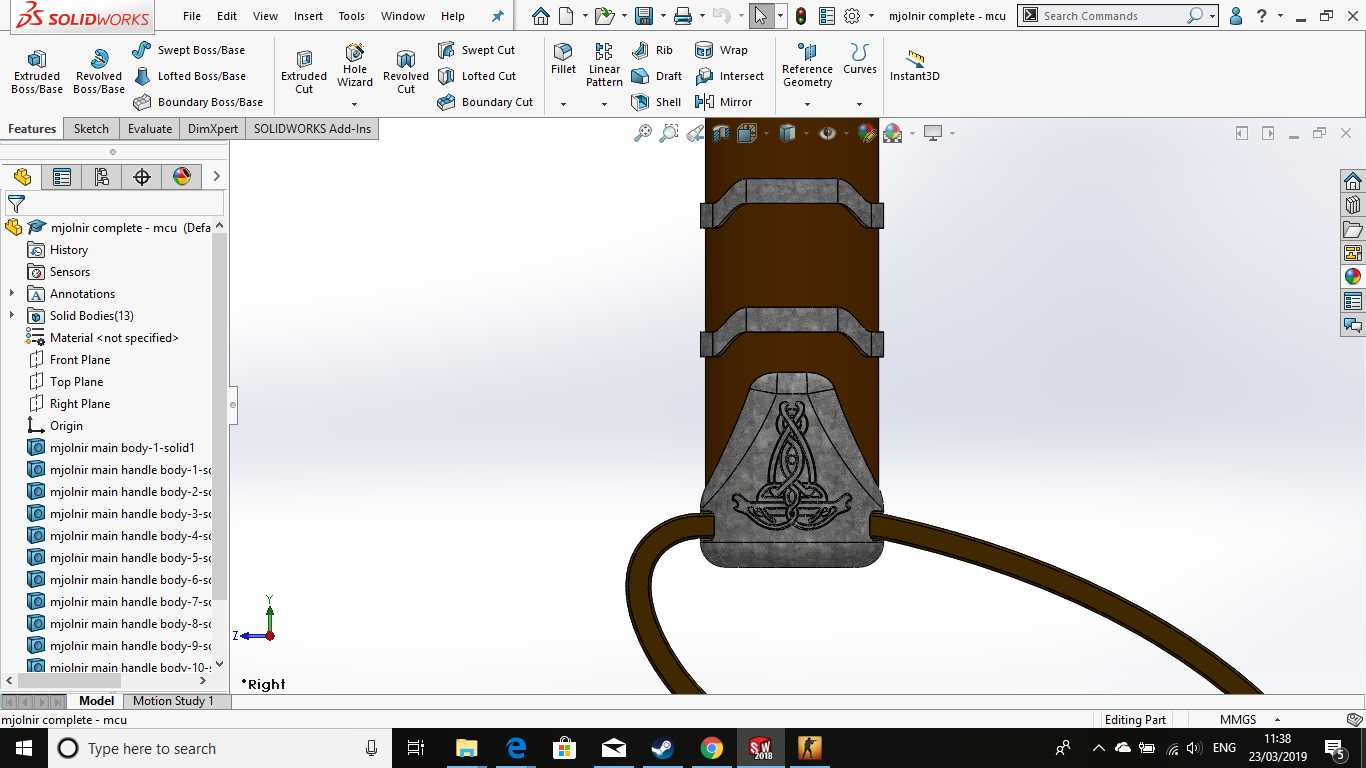This screenshot has height=768, width=1366.
Task: Open the File Properties icon in the title bar
Action: tap(827, 16)
